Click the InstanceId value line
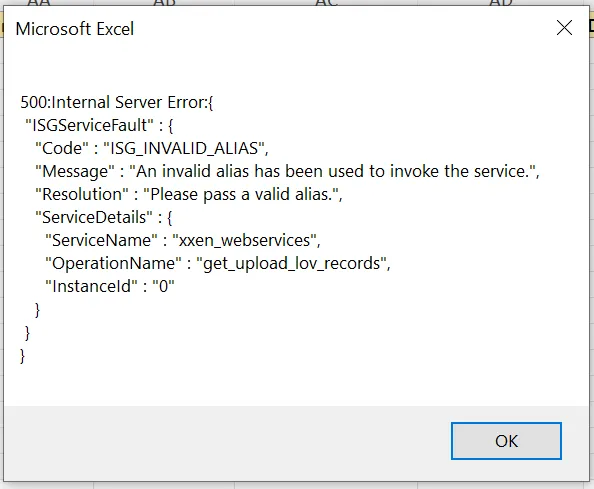594x489 pixels. (x=109, y=286)
